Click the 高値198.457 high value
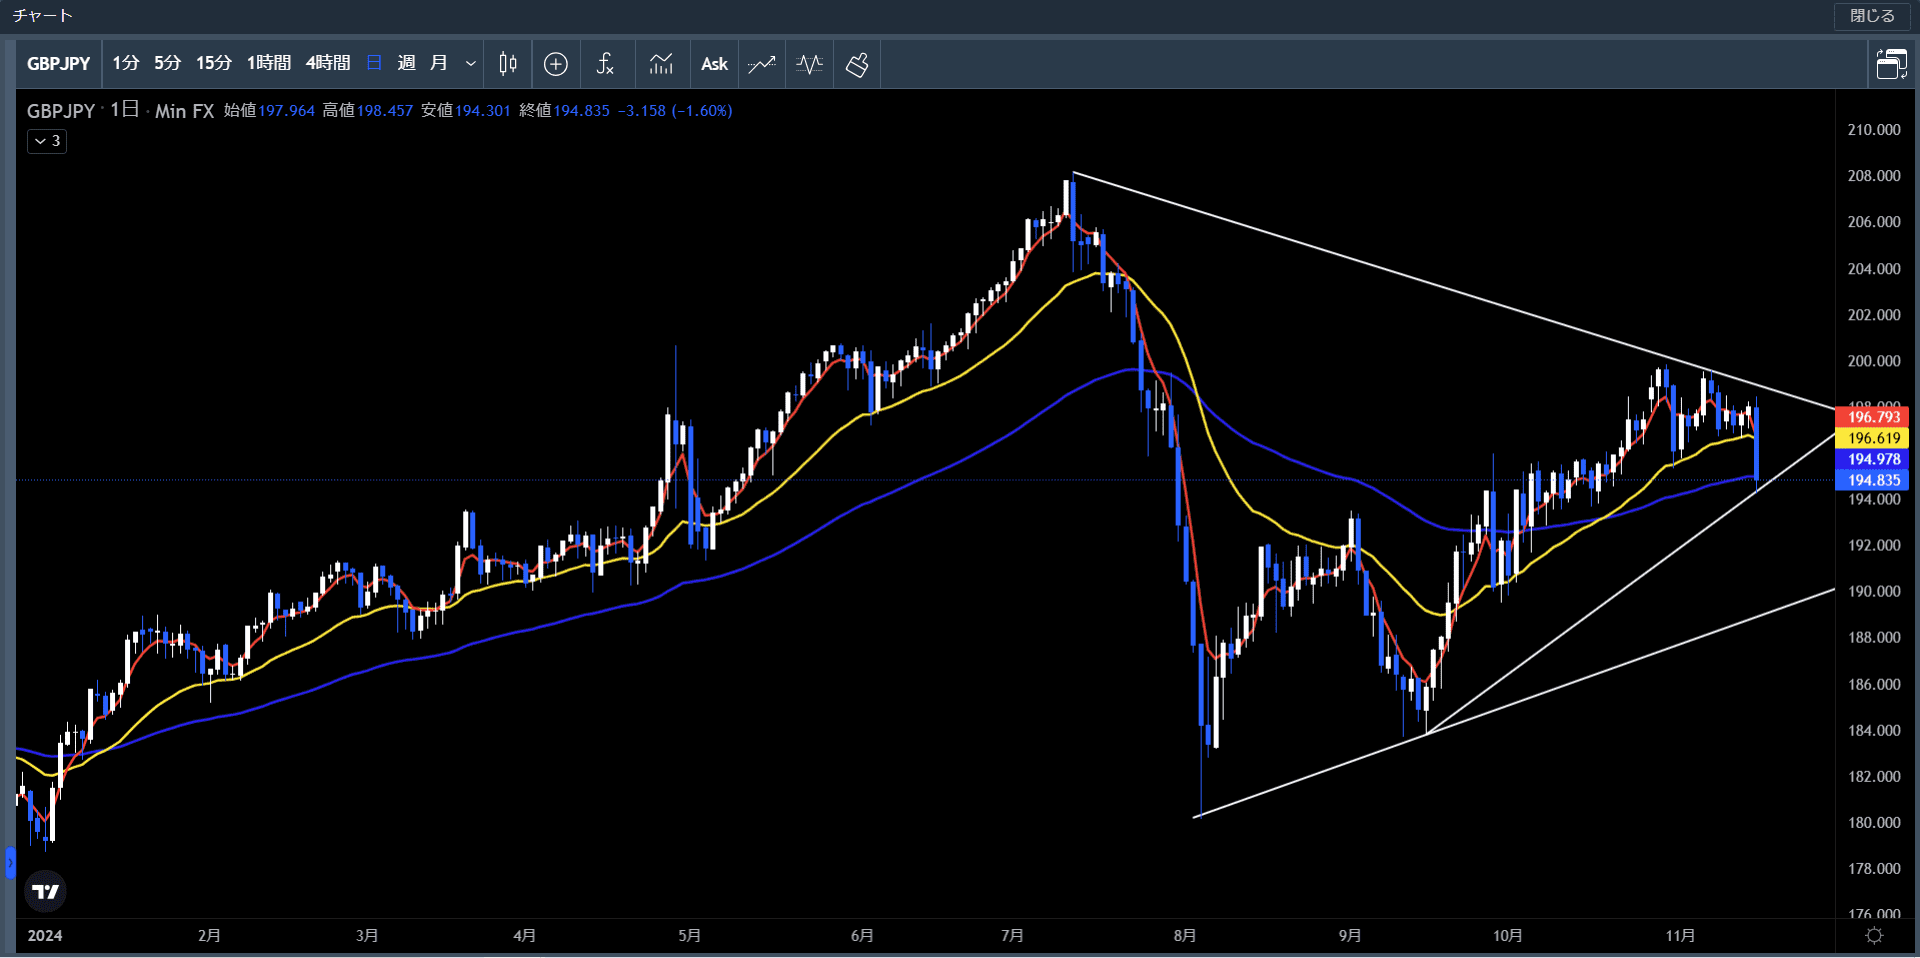Image resolution: width=1920 pixels, height=958 pixels. (367, 111)
